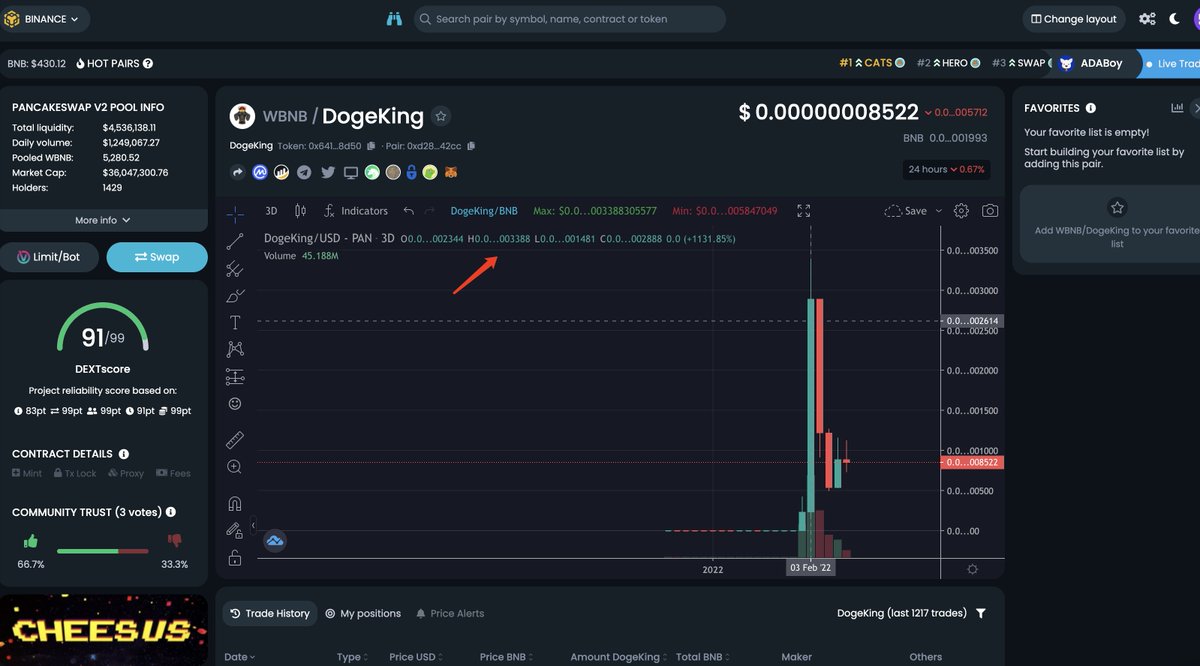Open the global settings gears icon

click(x=1147, y=19)
